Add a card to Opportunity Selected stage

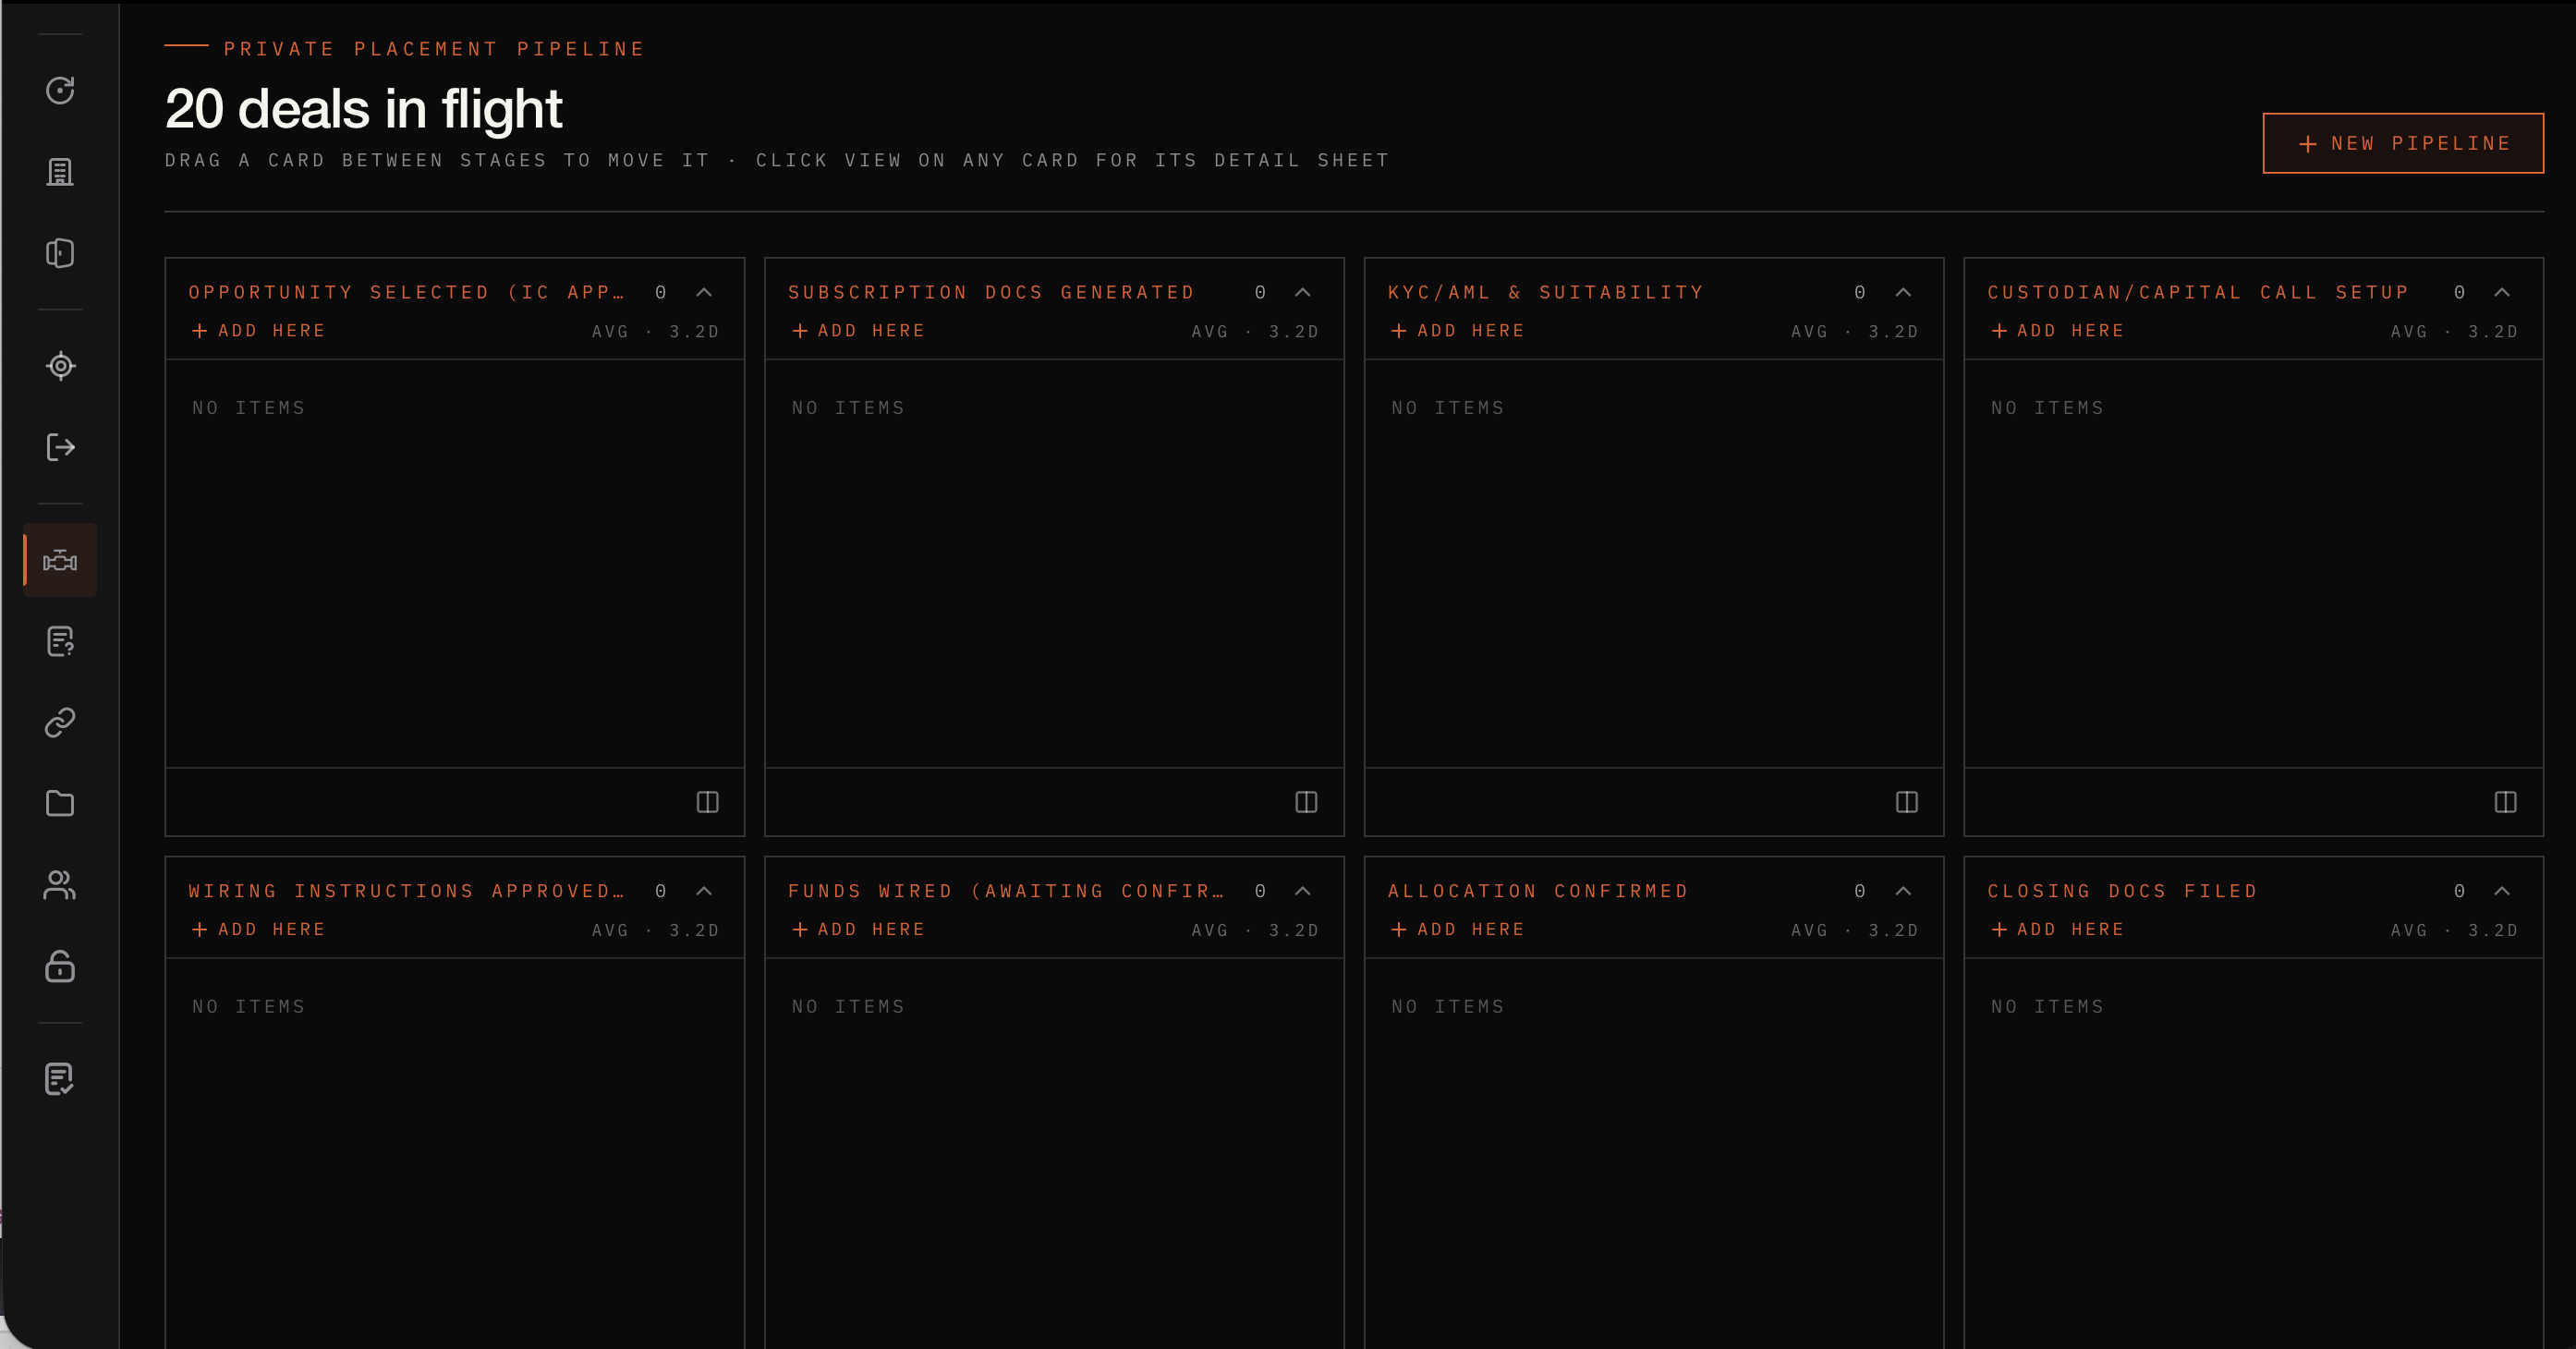point(259,331)
